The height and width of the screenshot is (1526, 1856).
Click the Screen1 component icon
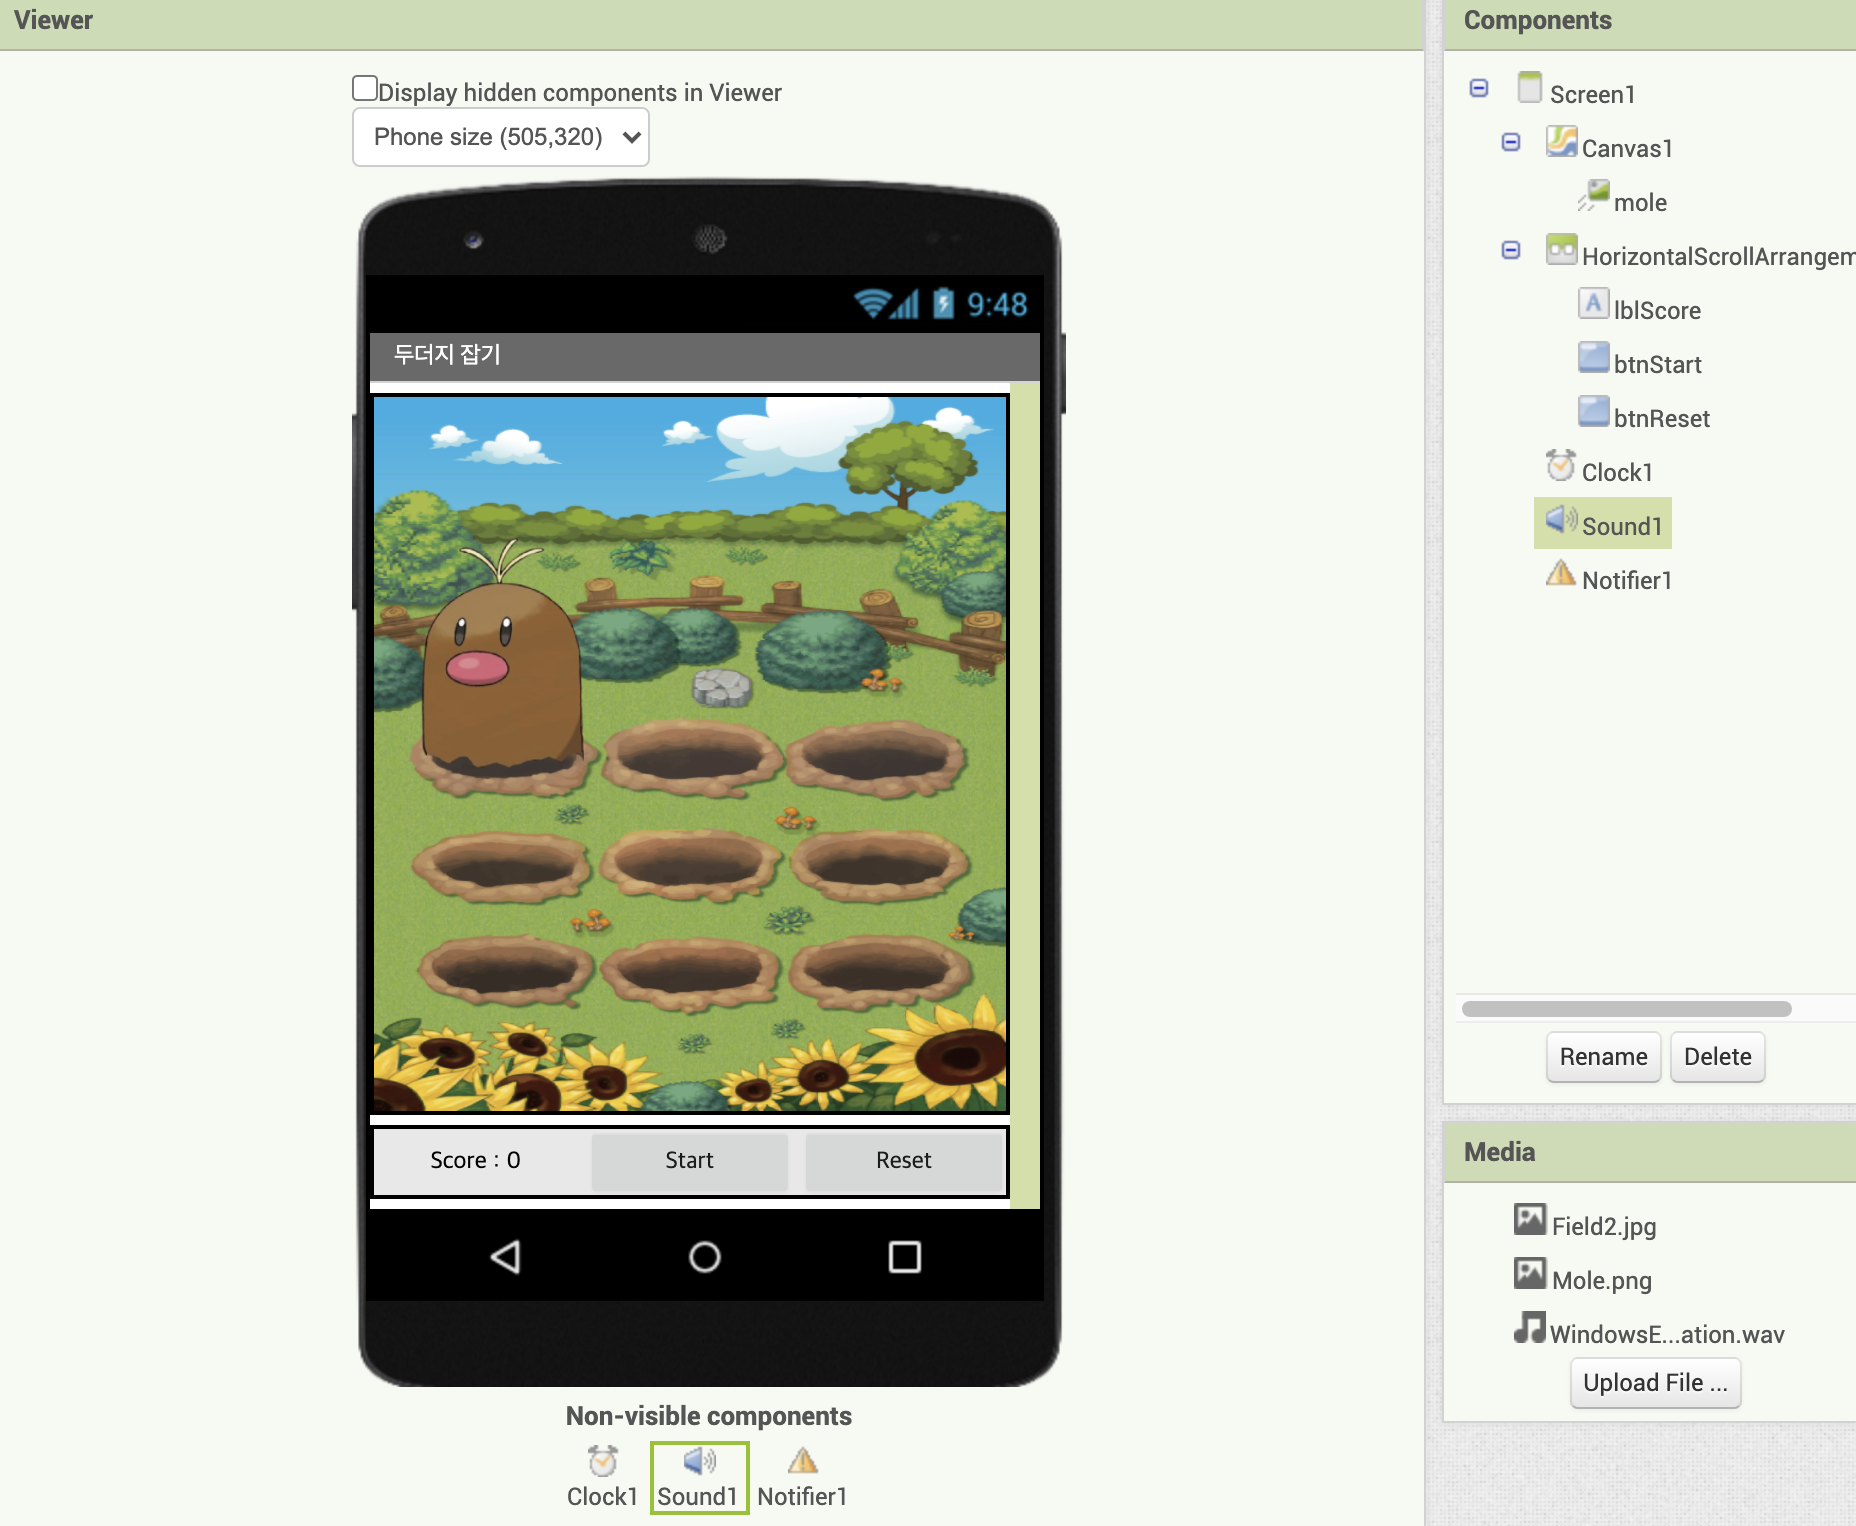[1529, 87]
